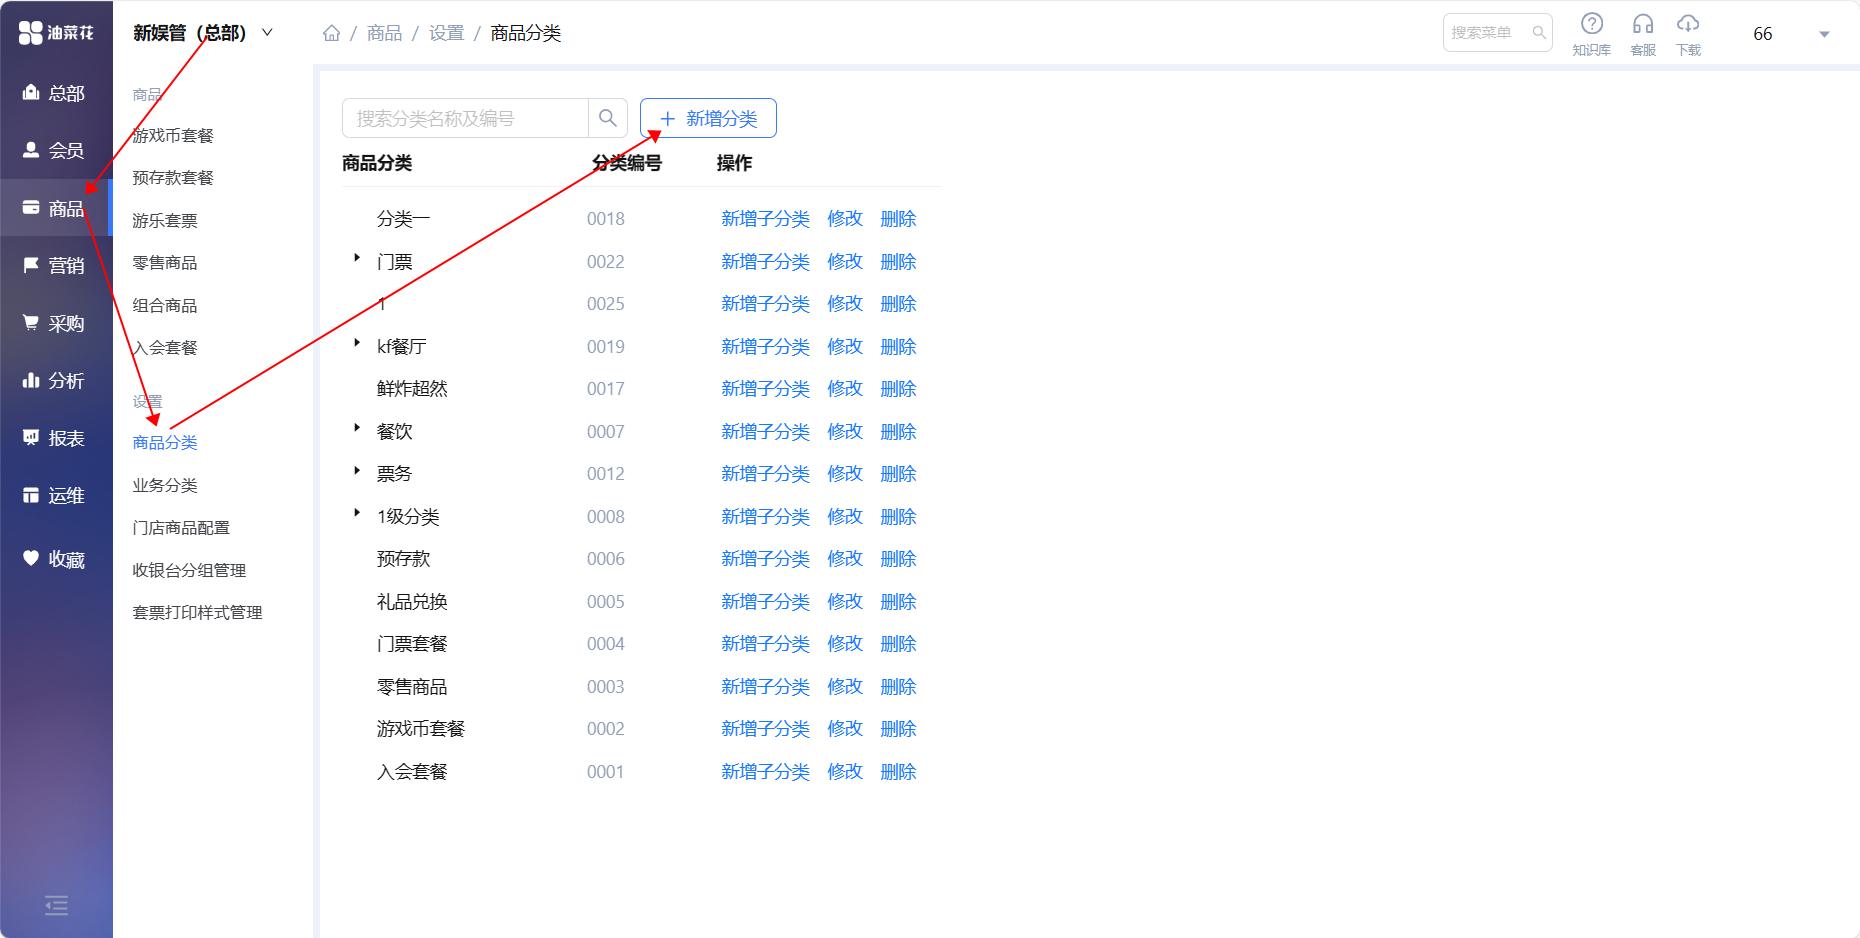
Task: Expand the 餐饮 category row
Action: [357, 428]
